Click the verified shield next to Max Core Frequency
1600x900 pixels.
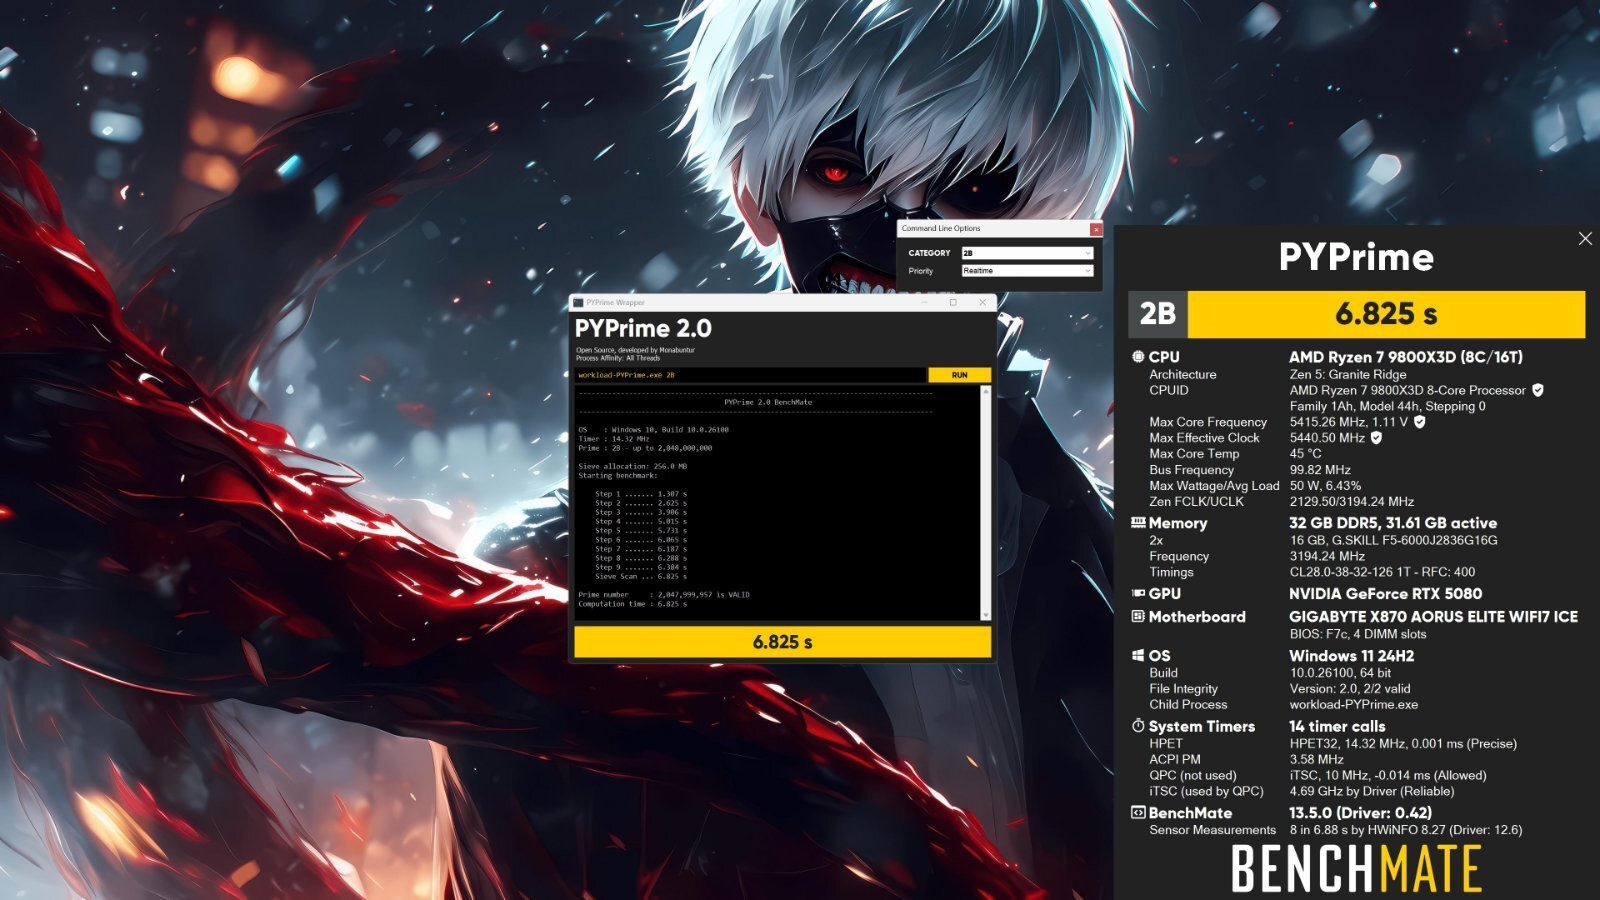pyautogui.click(x=1419, y=422)
